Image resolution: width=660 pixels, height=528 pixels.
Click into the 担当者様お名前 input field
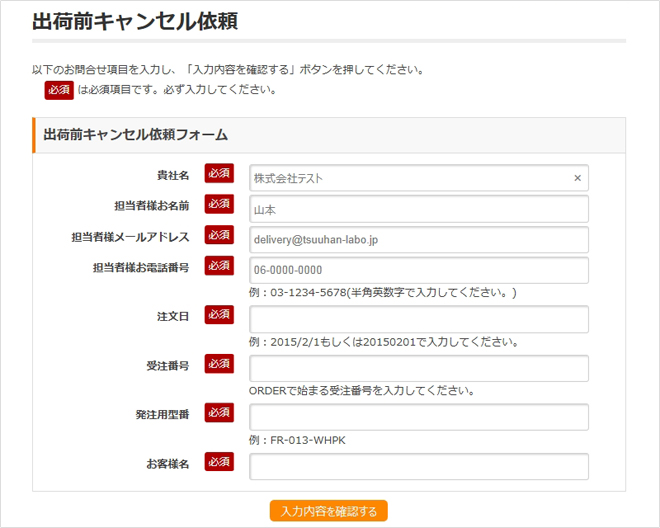pyautogui.click(x=418, y=209)
